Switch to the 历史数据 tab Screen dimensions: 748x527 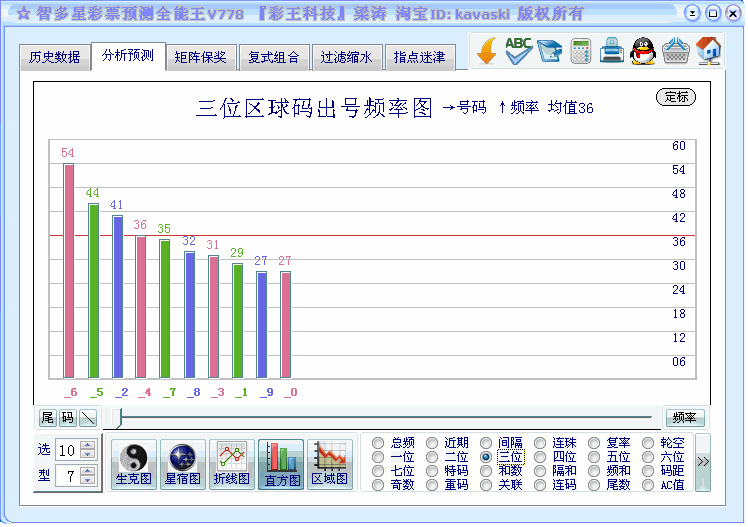pyautogui.click(x=54, y=57)
